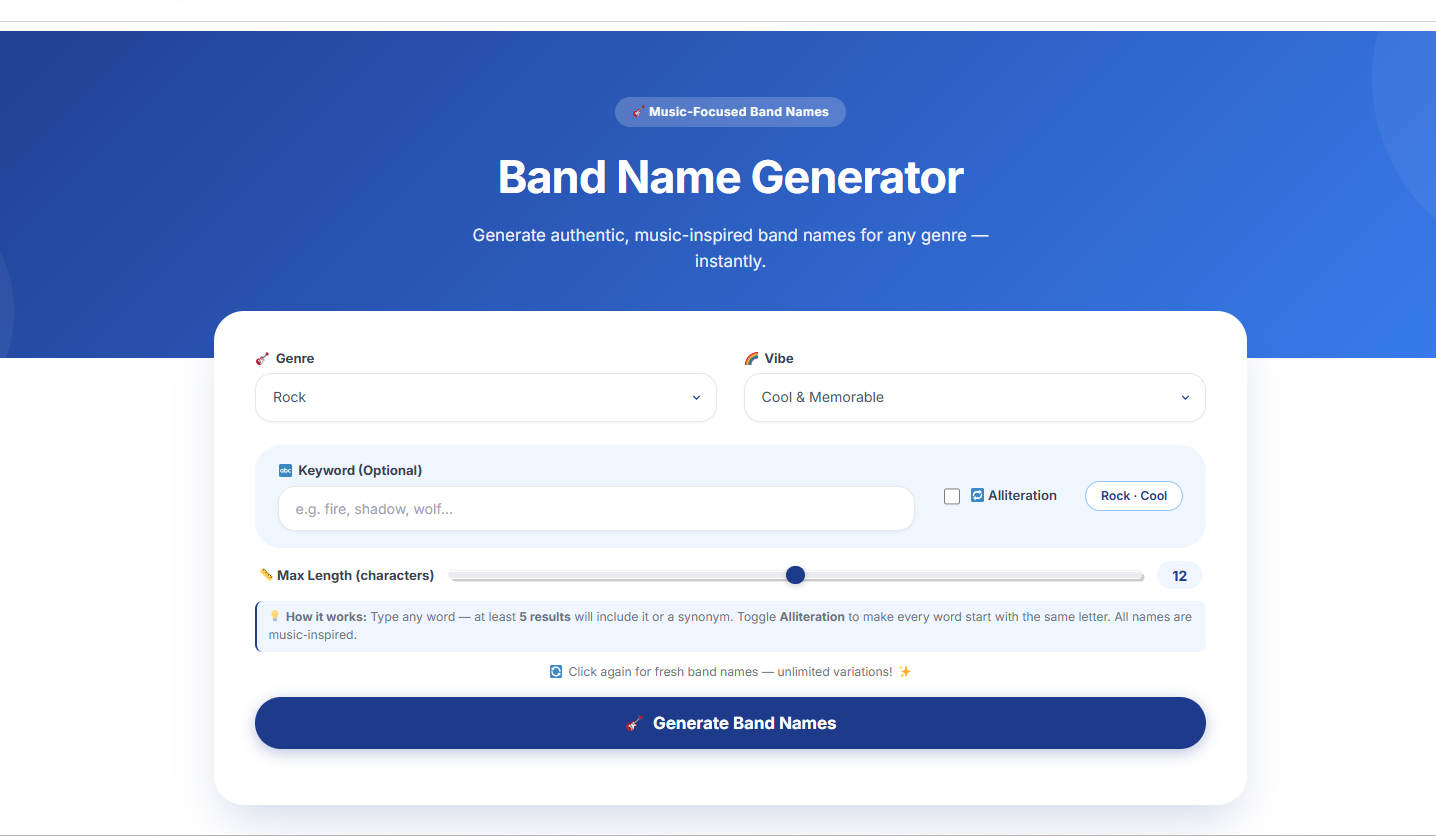The image size is (1436, 836).
Task: Click the How it works bold text
Action: 326,617
